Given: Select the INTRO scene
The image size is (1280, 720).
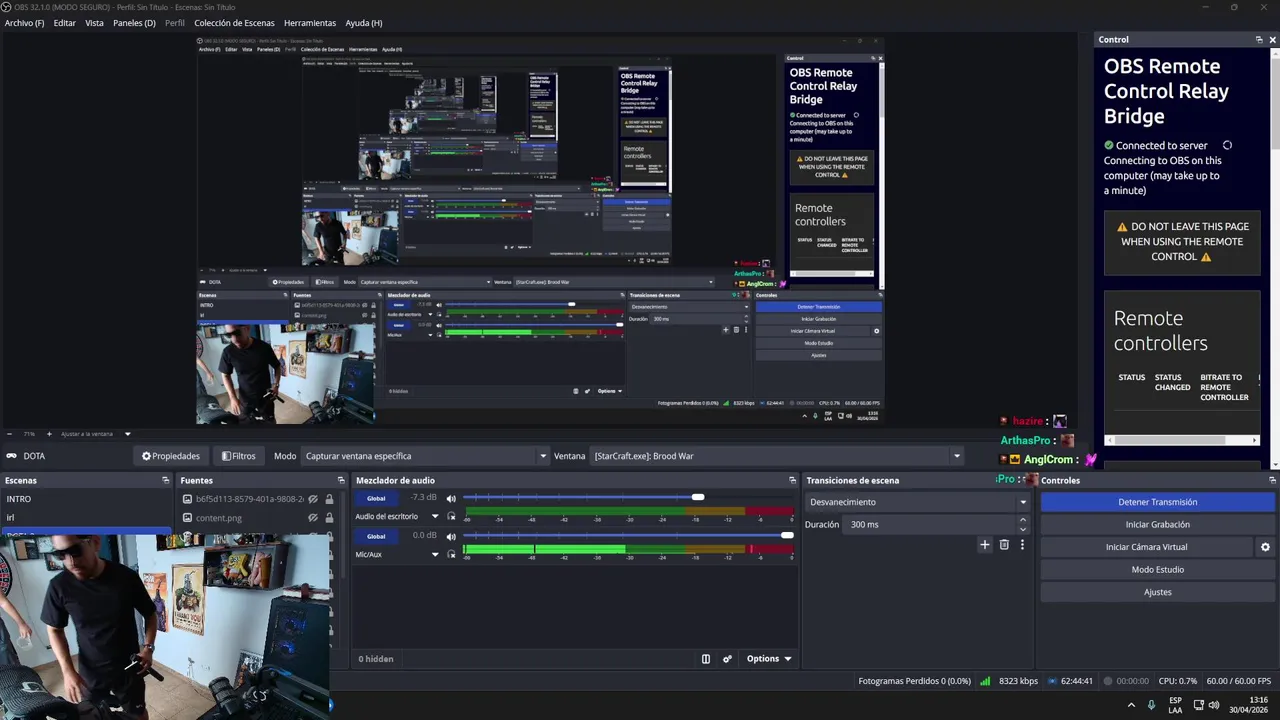Looking at the screenshot, I should (86, 499).
